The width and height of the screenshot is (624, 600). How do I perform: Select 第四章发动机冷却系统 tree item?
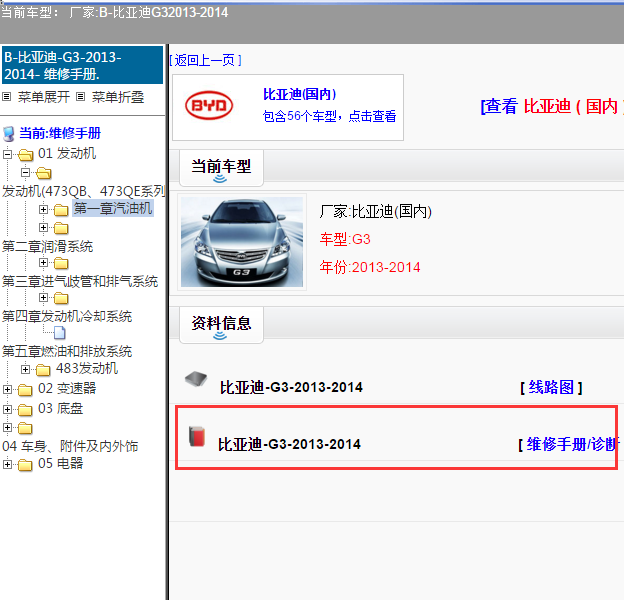[67, 316]
